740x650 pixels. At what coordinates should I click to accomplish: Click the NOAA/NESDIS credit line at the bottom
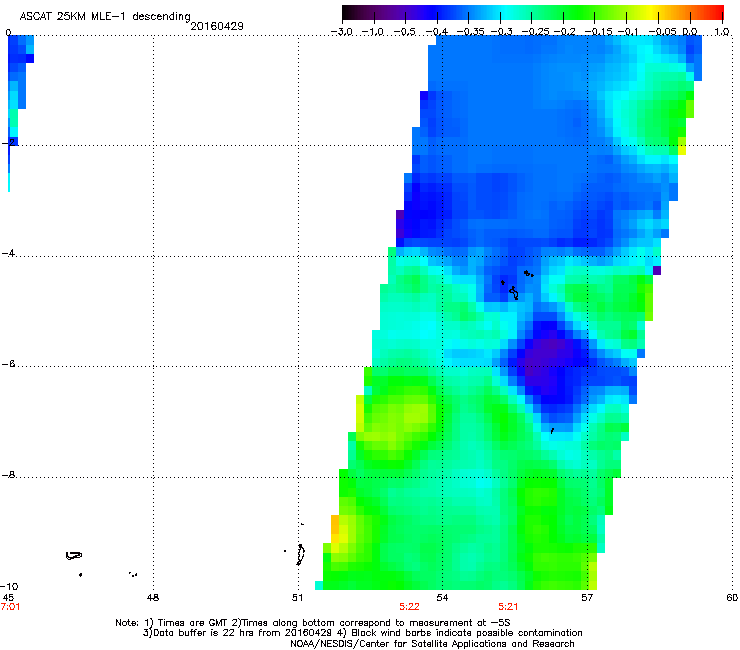click(x=432, y=644)
